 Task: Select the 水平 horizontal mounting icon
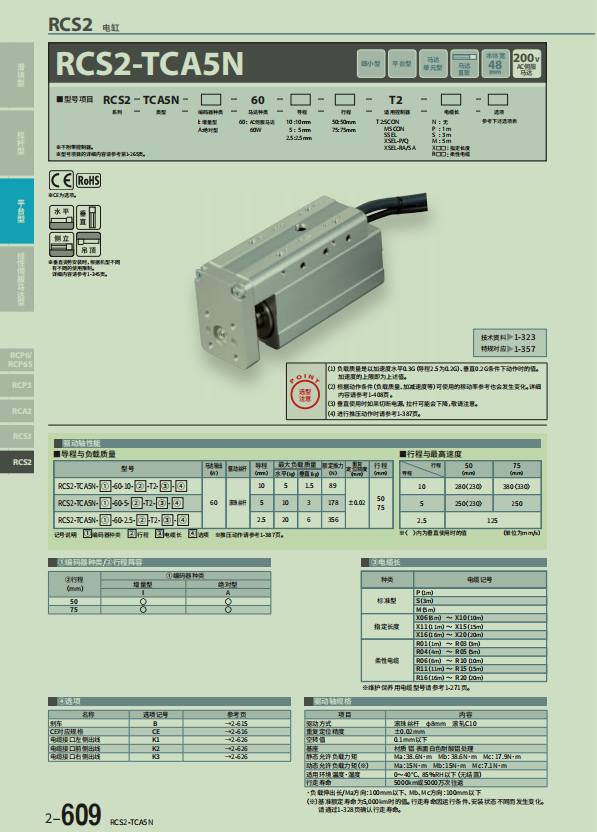[x=62, y=218]
